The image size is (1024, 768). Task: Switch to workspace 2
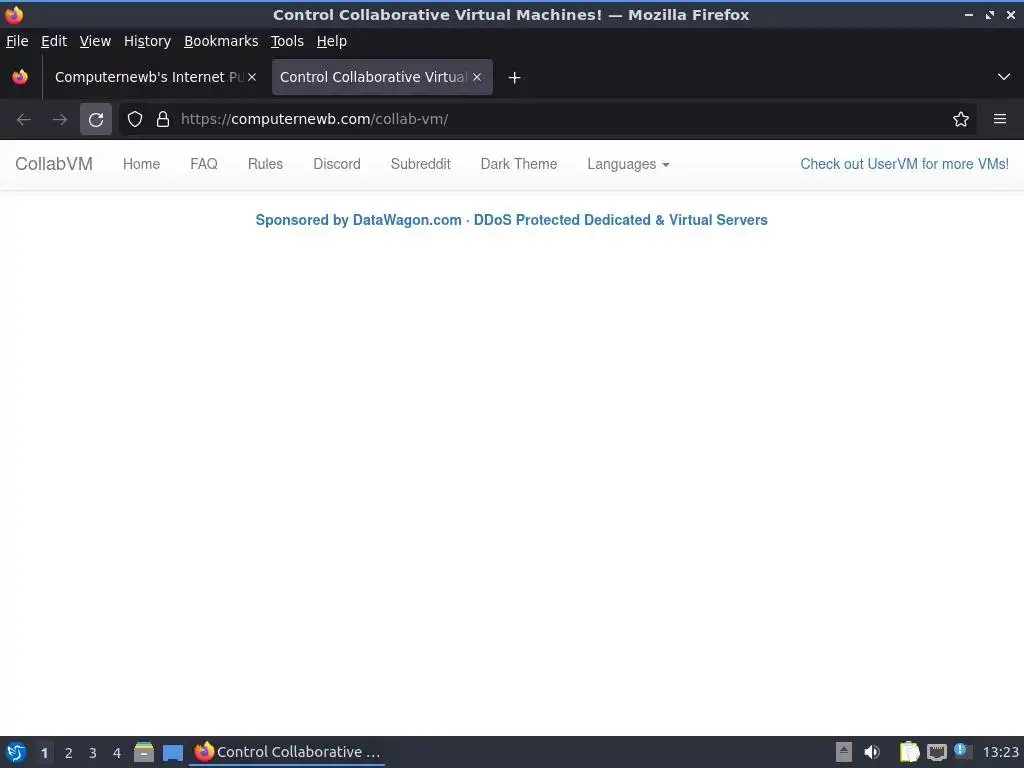pos(69,753)
